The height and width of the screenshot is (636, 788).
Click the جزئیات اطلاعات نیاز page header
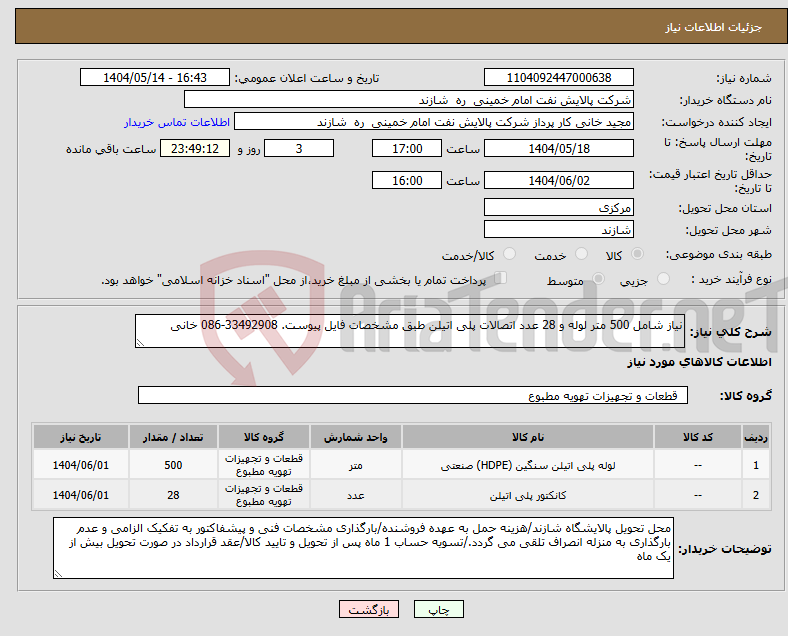714,27
